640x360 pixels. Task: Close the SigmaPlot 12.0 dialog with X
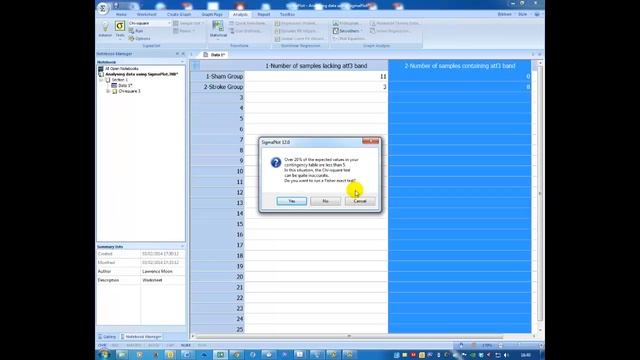click(371, 142)
